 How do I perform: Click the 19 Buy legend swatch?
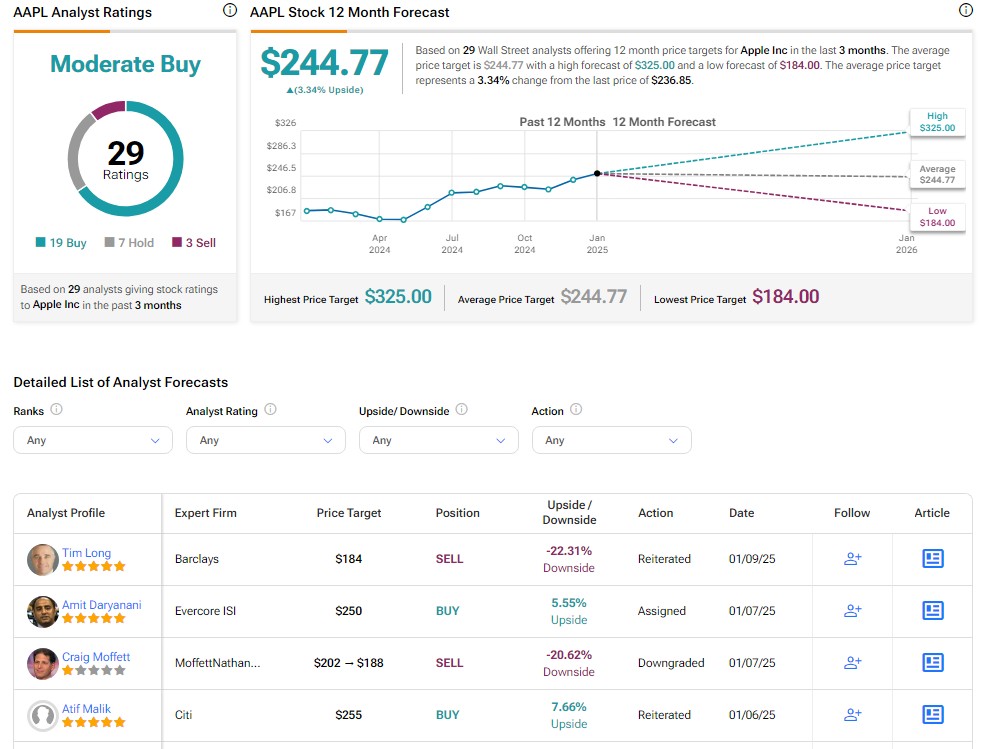[x=41, y=243]
